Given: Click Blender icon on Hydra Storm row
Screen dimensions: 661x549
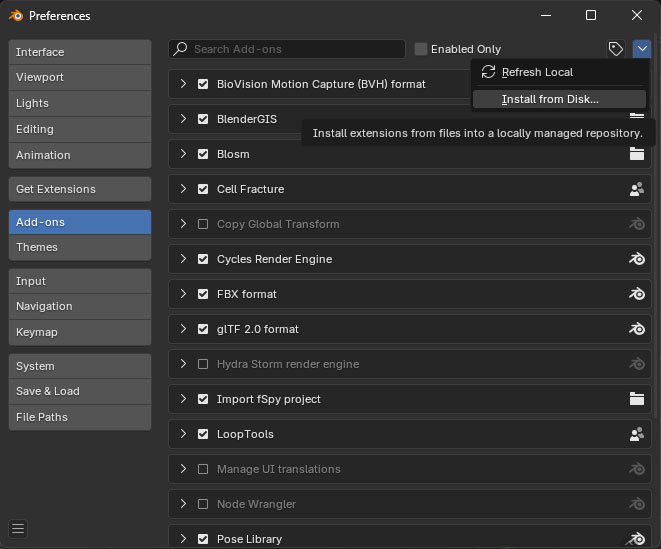Looking at the screenshot, I should 637,364.
